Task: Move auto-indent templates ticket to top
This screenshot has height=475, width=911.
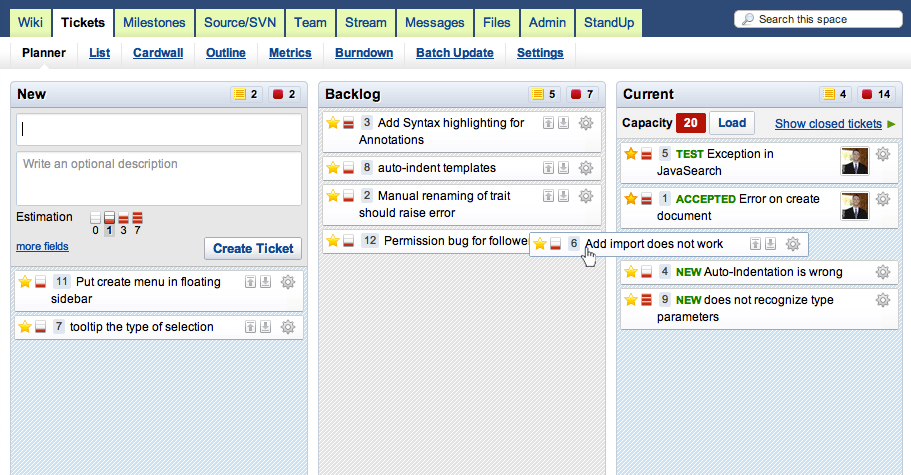Action: (548, 168)
